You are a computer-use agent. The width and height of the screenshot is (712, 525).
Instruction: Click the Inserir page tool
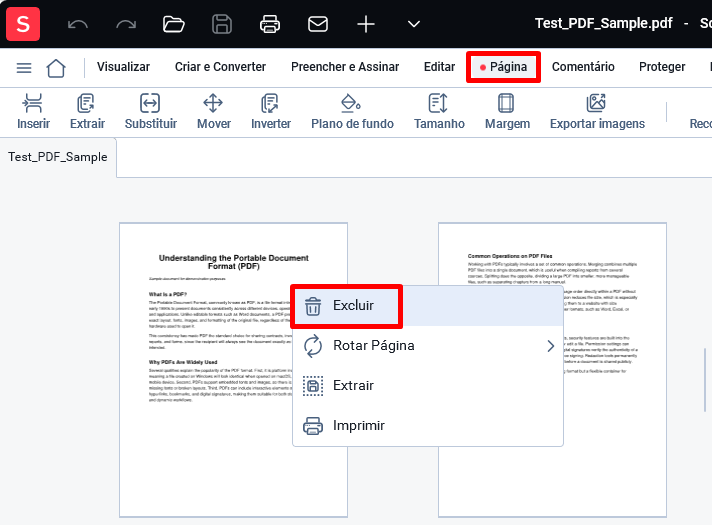coord(33,112)
